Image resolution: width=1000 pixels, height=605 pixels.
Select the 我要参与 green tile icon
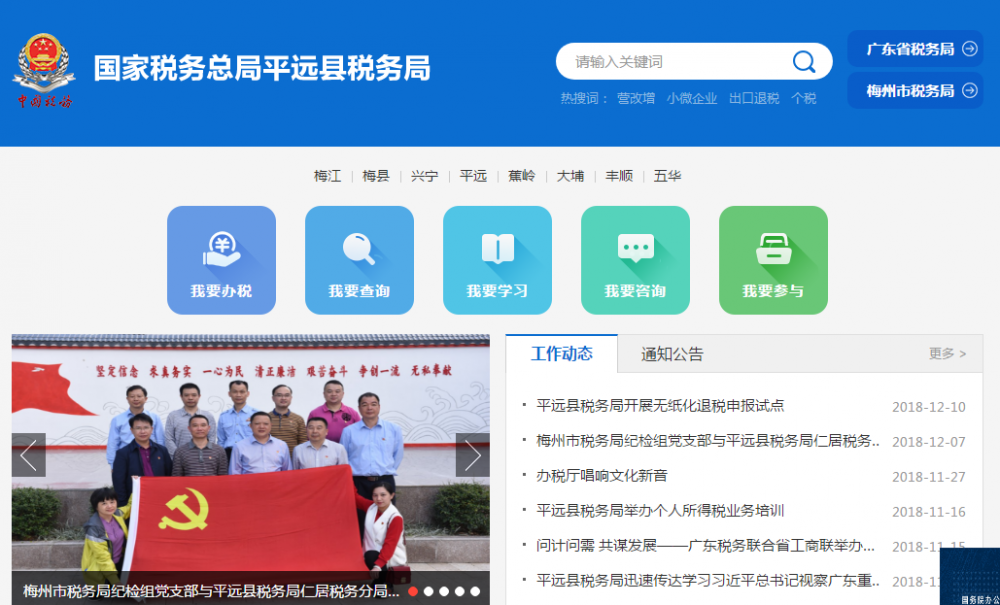772,250
